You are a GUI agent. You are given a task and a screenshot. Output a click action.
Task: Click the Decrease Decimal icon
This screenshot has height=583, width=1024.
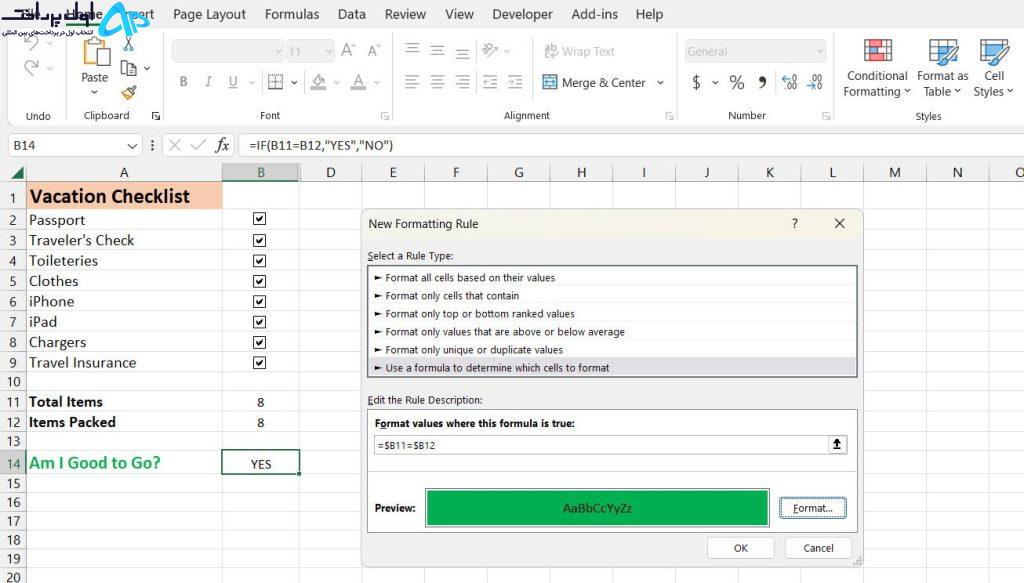tap(814, 82)
